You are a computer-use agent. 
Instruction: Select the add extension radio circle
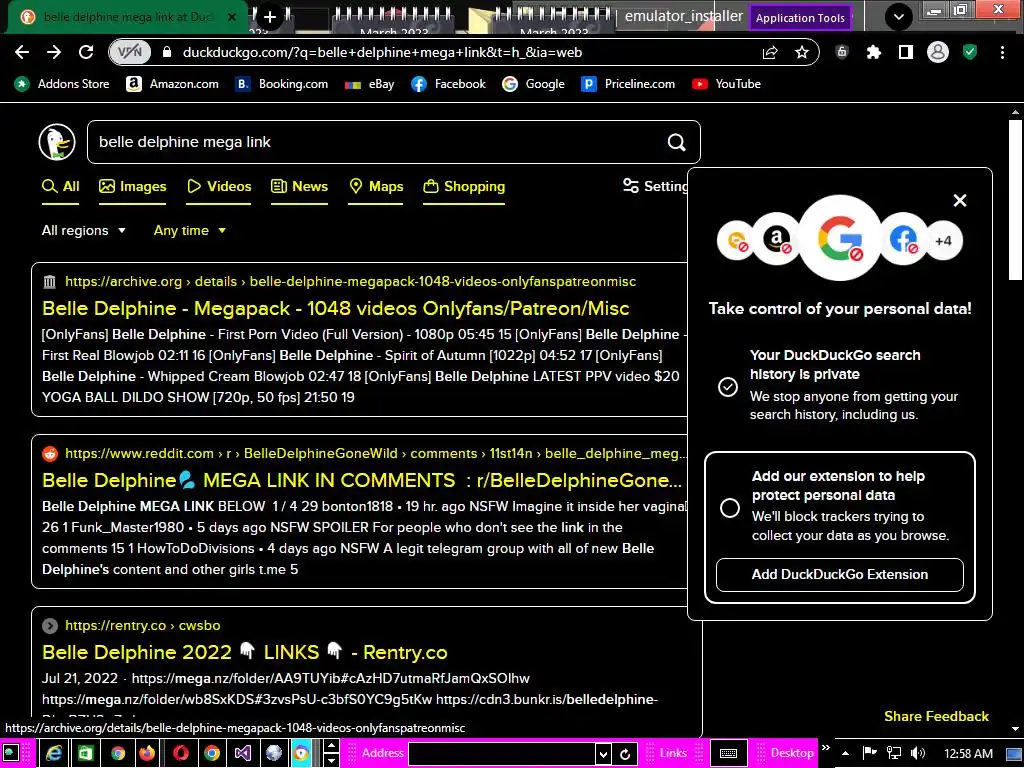pyautogui.click(x=730, y=507)
